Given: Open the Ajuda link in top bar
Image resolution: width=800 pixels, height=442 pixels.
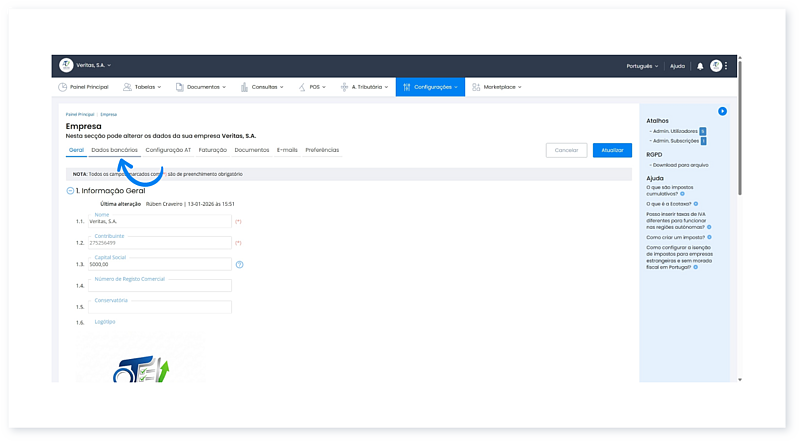Looking at the screenshot, I should point(677,66).
